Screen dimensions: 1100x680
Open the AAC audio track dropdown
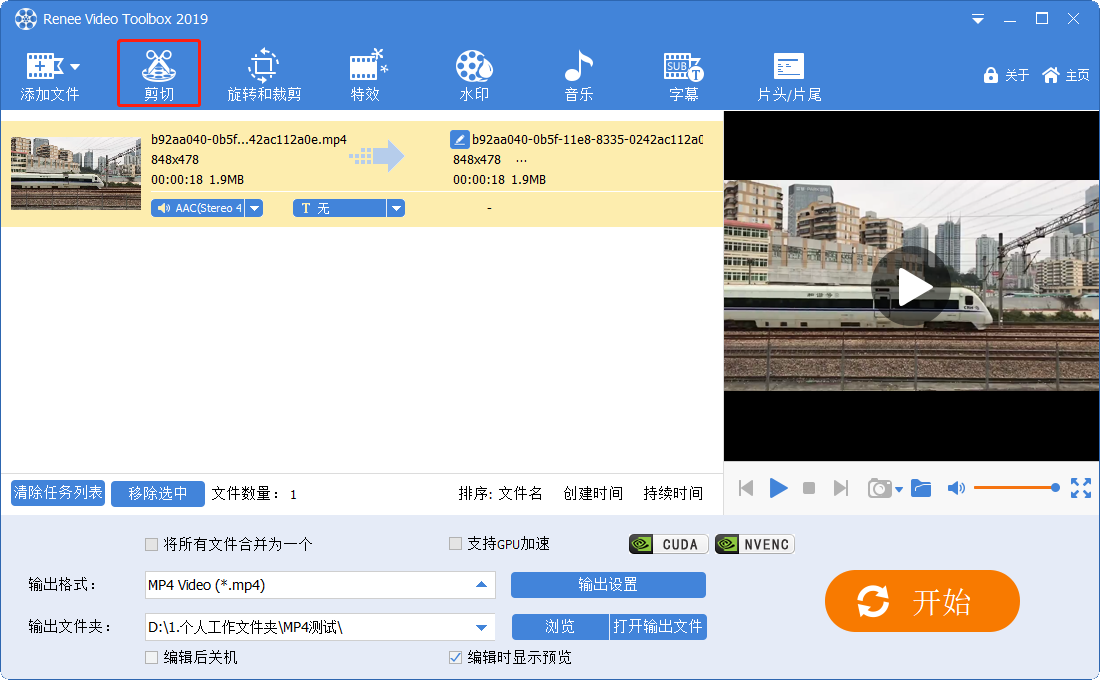click(x=254, y=208)
